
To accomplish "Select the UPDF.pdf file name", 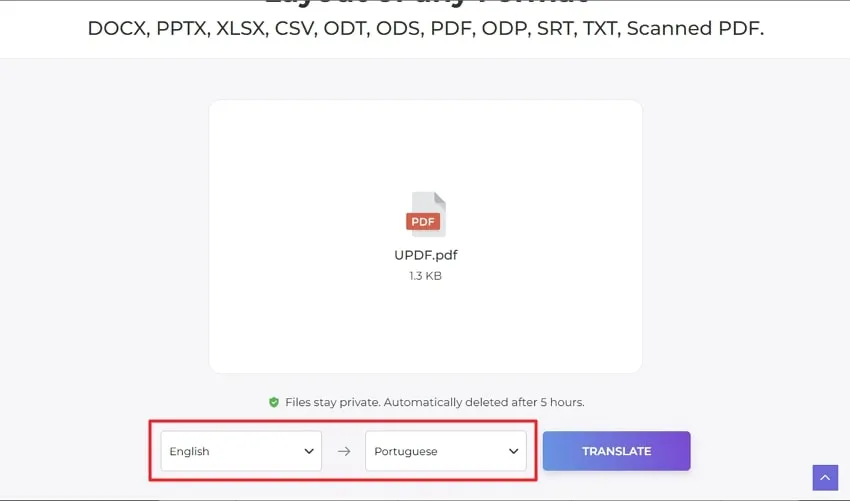I will click(x=426, y=255).
